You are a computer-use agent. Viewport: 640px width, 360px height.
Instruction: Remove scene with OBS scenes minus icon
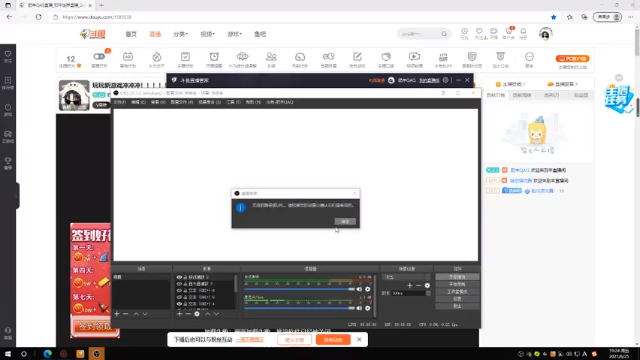coord(126,314)
